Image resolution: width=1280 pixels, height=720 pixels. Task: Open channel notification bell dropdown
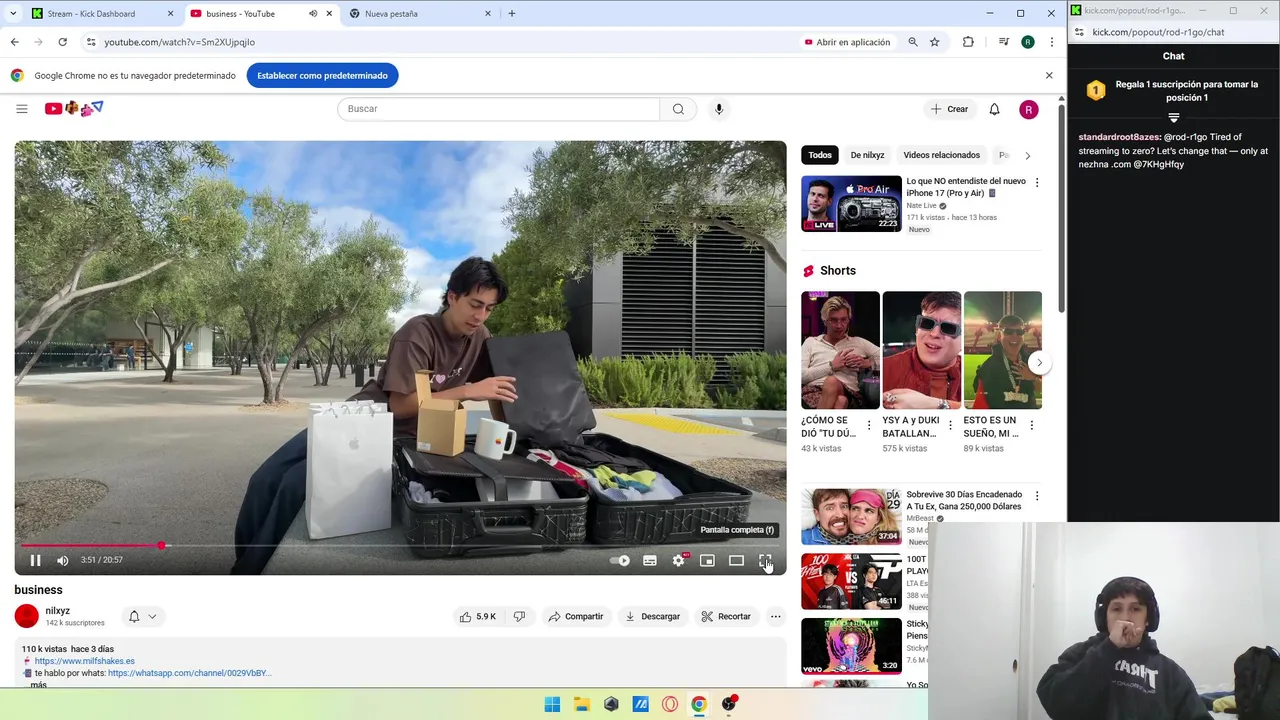coord(143,617)
